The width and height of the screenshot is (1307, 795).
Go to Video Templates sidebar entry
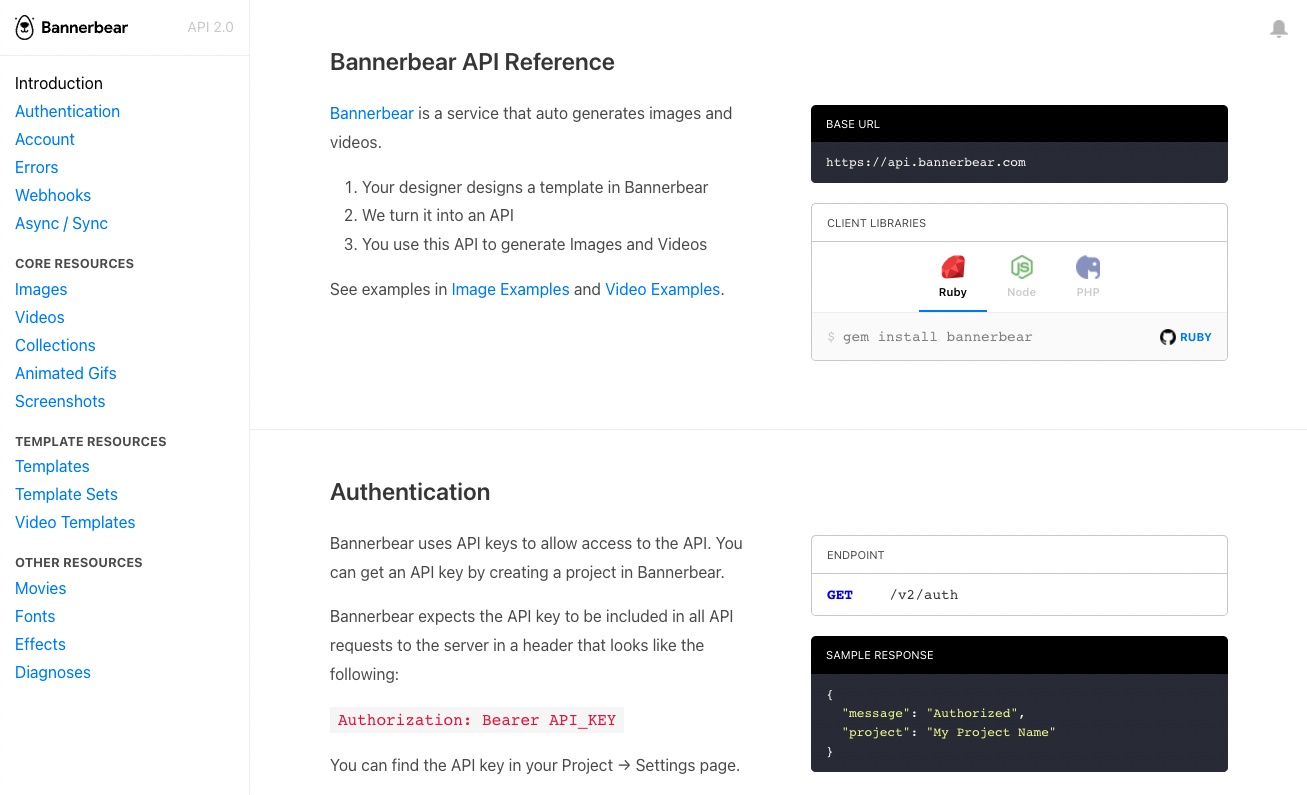point(75,523)
